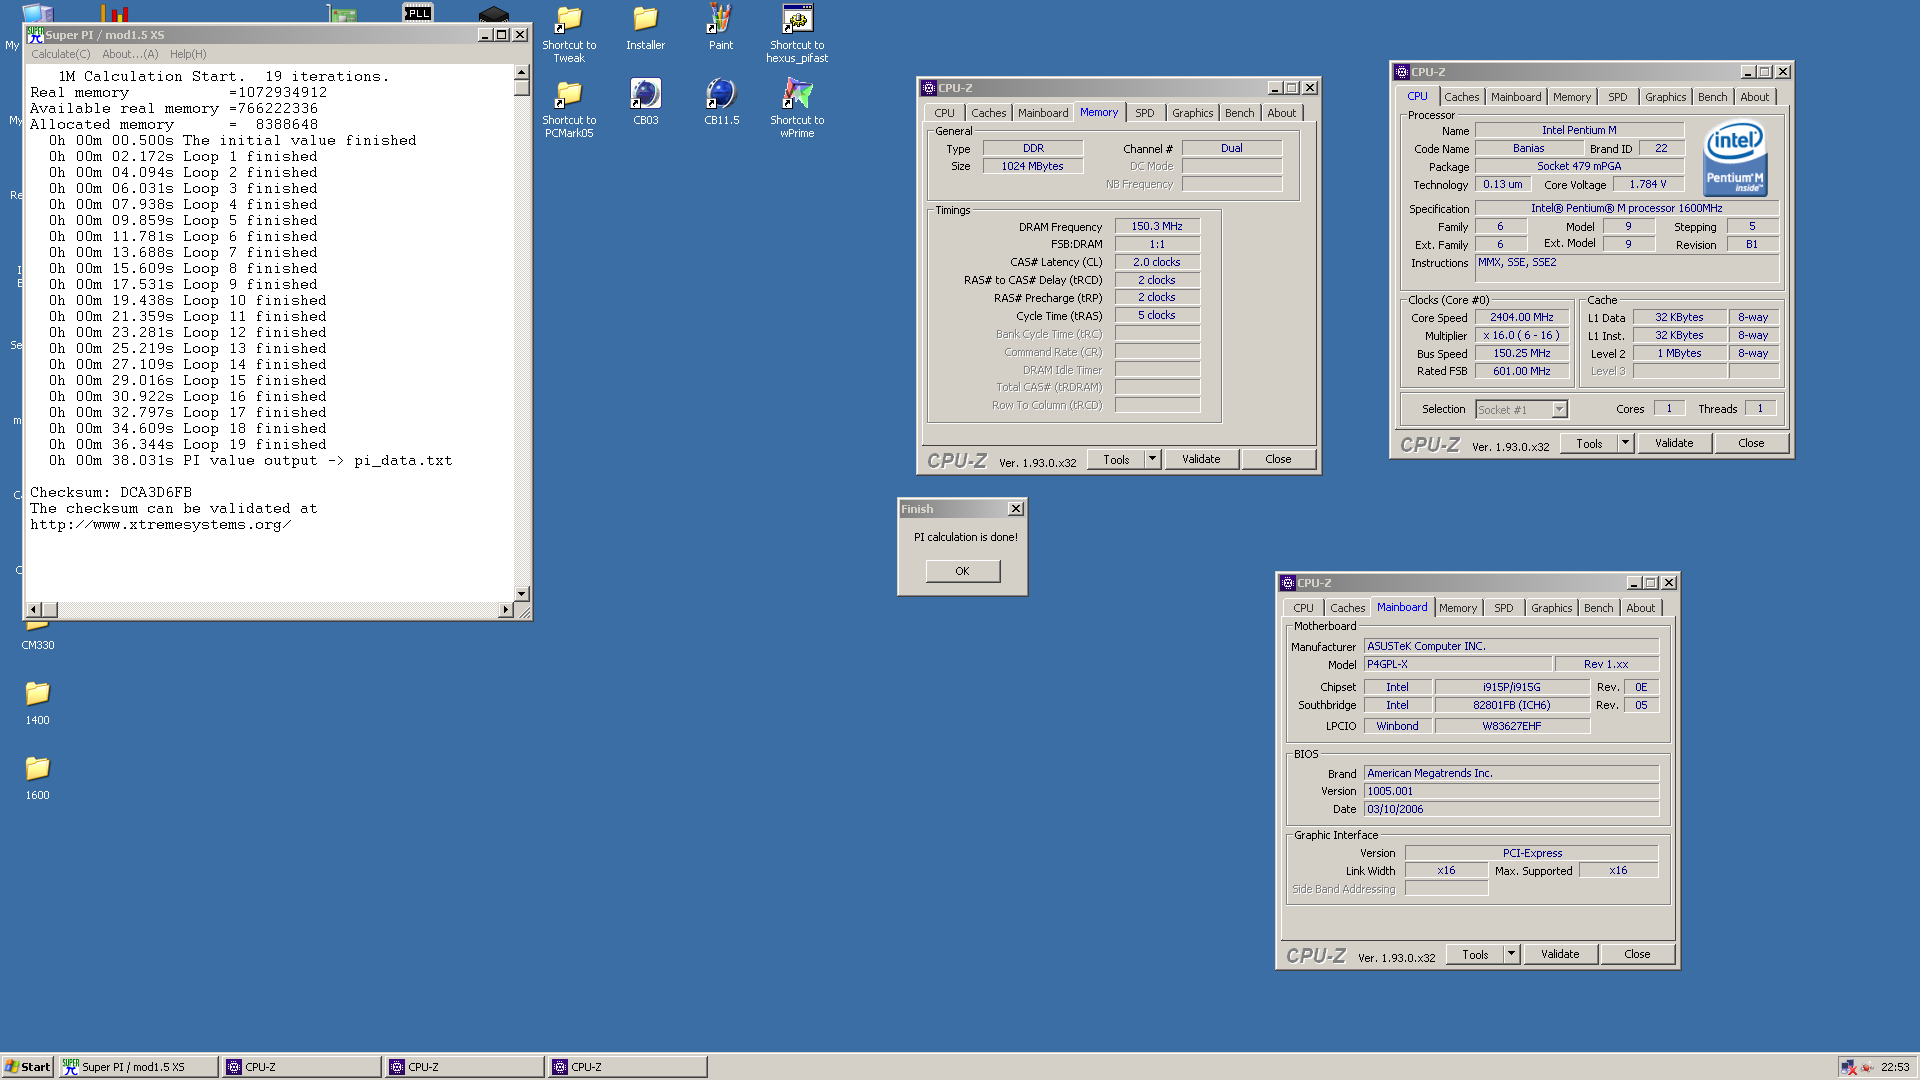Click OK in the Finish dialog
1920x1080 pixels.
962,571
